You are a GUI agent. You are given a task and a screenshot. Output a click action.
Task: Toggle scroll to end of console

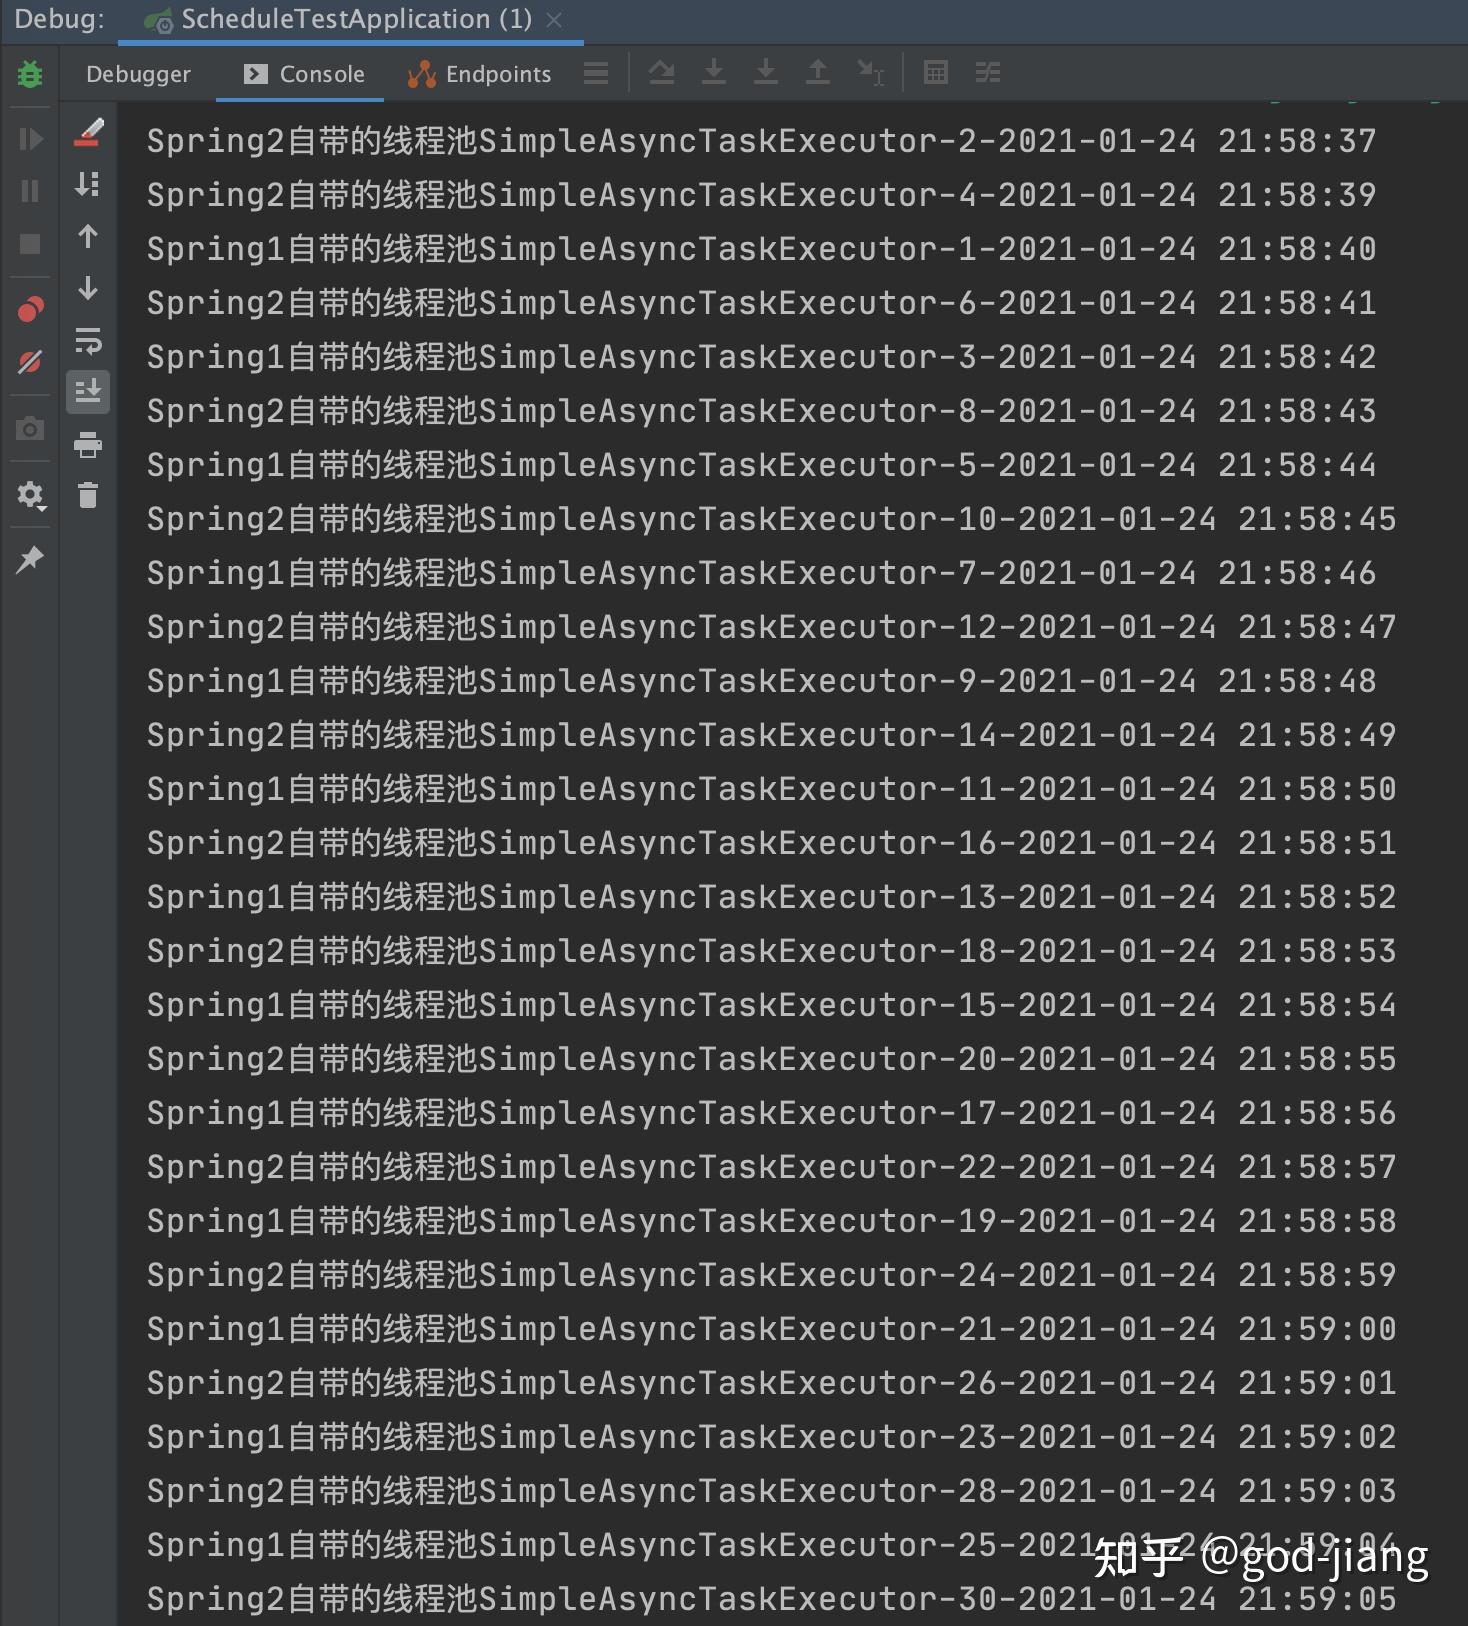click(x=88, y=392)
